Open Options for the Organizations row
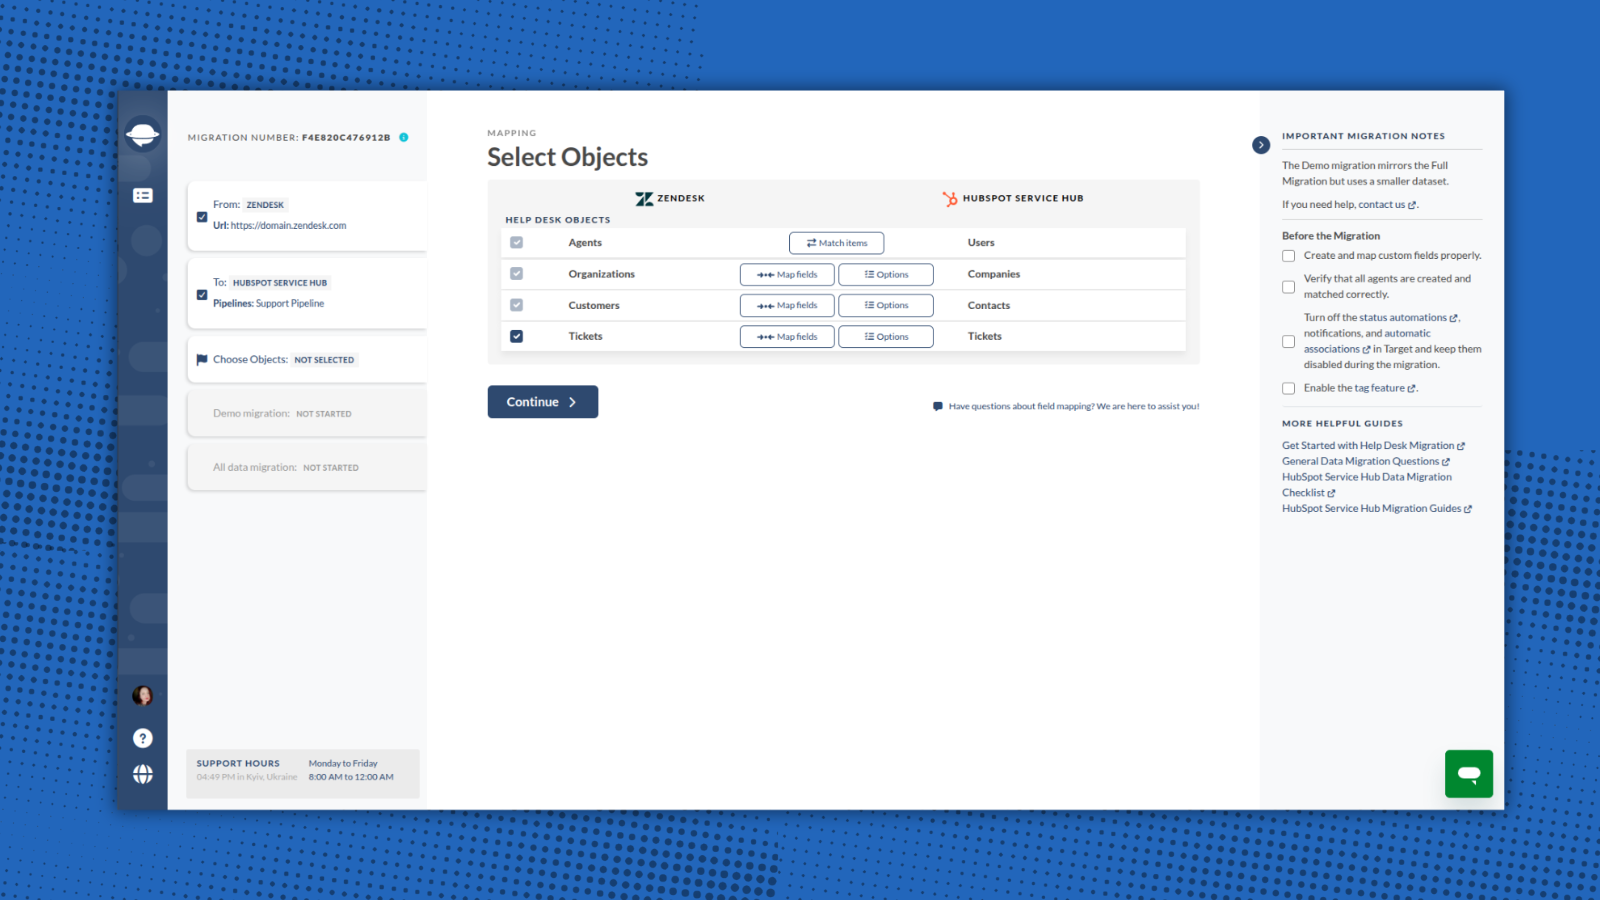This screenshot has height=900, width=1600. (x=885, y=274)
